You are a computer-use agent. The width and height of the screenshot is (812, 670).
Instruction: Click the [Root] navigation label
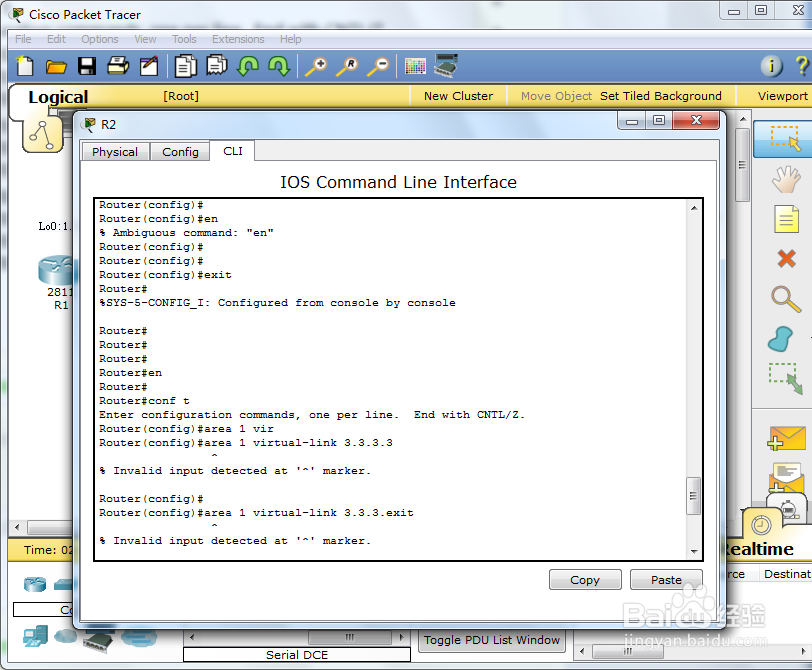181,96
